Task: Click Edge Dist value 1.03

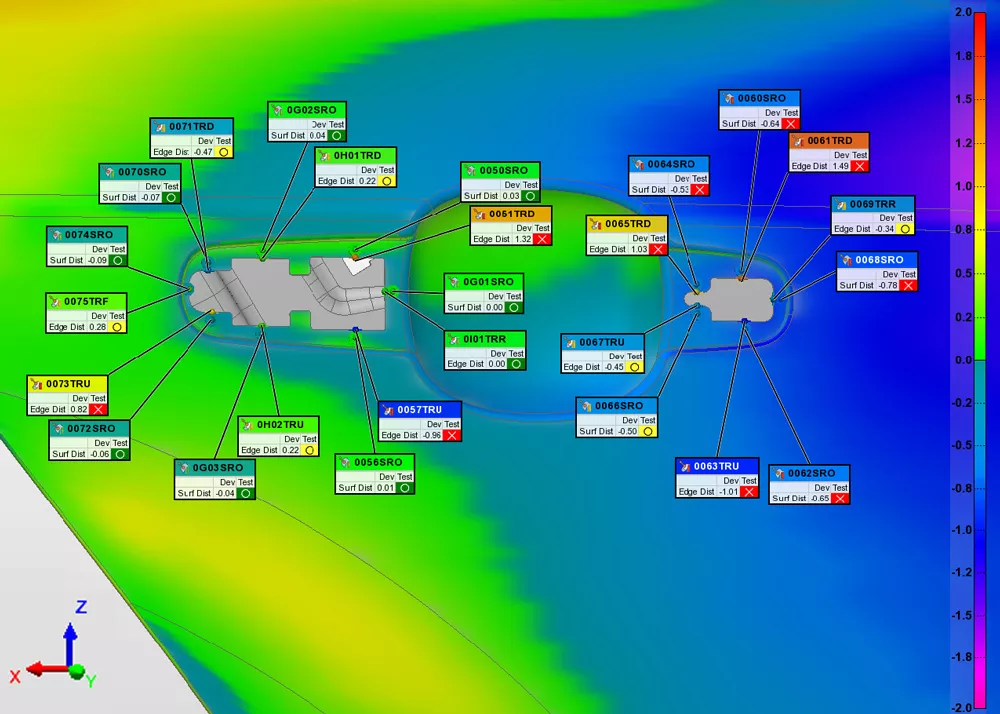Action: (x=639, y=249)
